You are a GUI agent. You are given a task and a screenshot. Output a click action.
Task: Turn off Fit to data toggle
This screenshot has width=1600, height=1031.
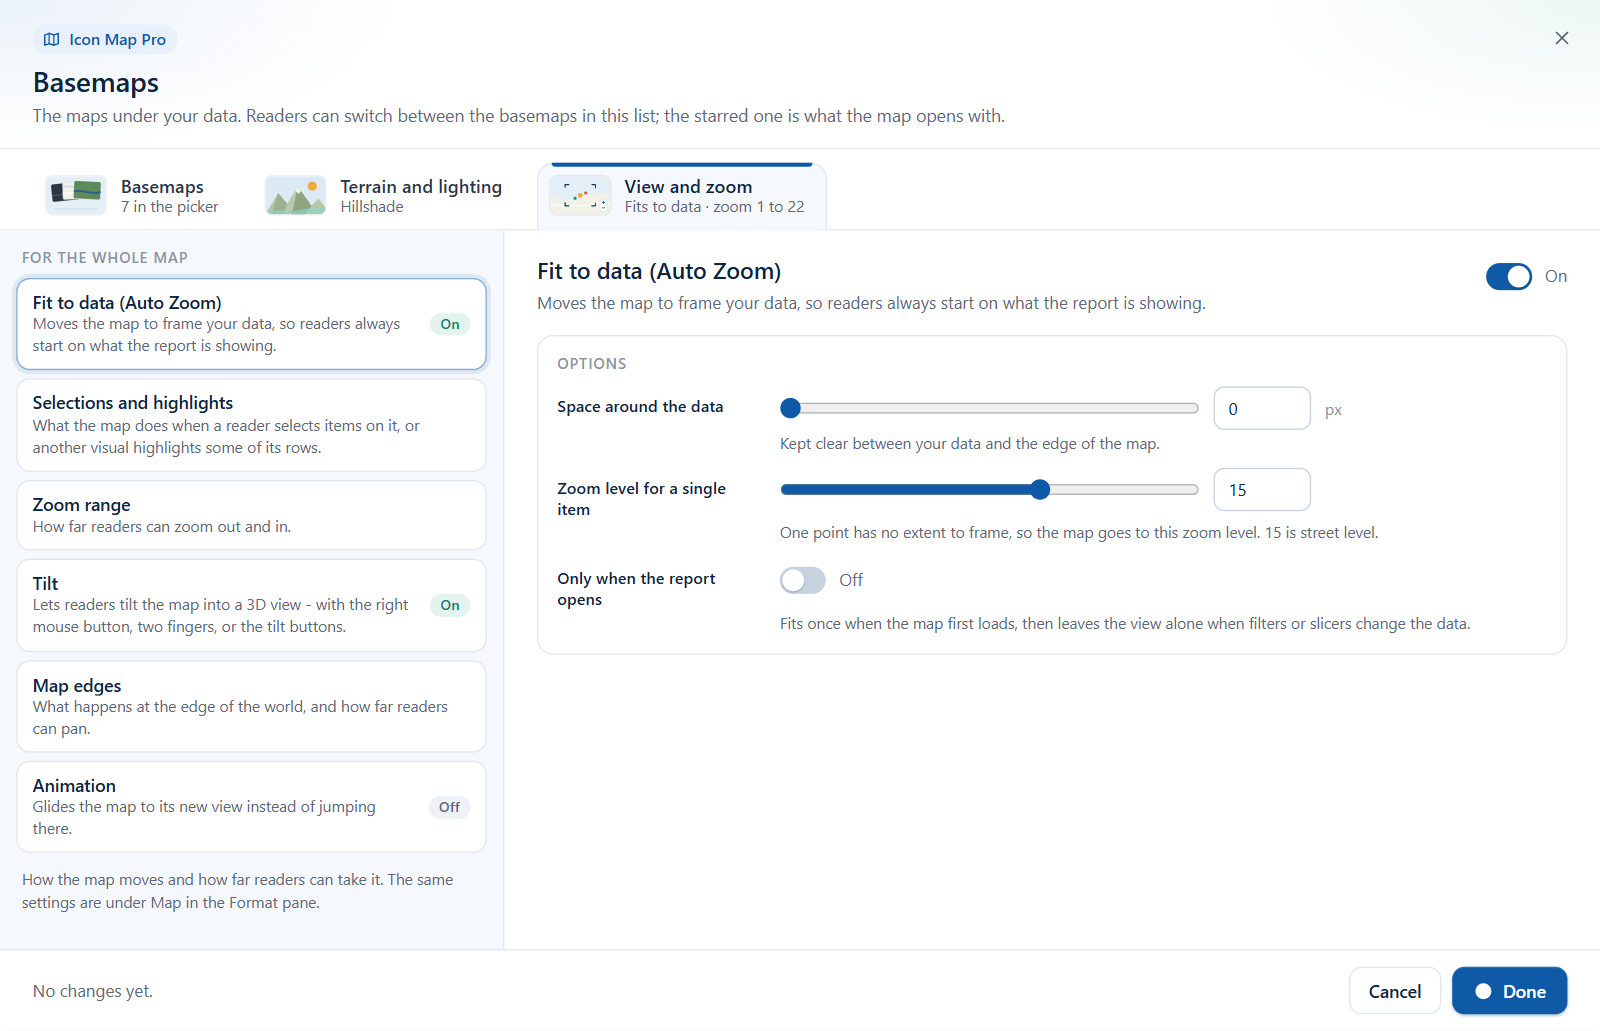1508,277
